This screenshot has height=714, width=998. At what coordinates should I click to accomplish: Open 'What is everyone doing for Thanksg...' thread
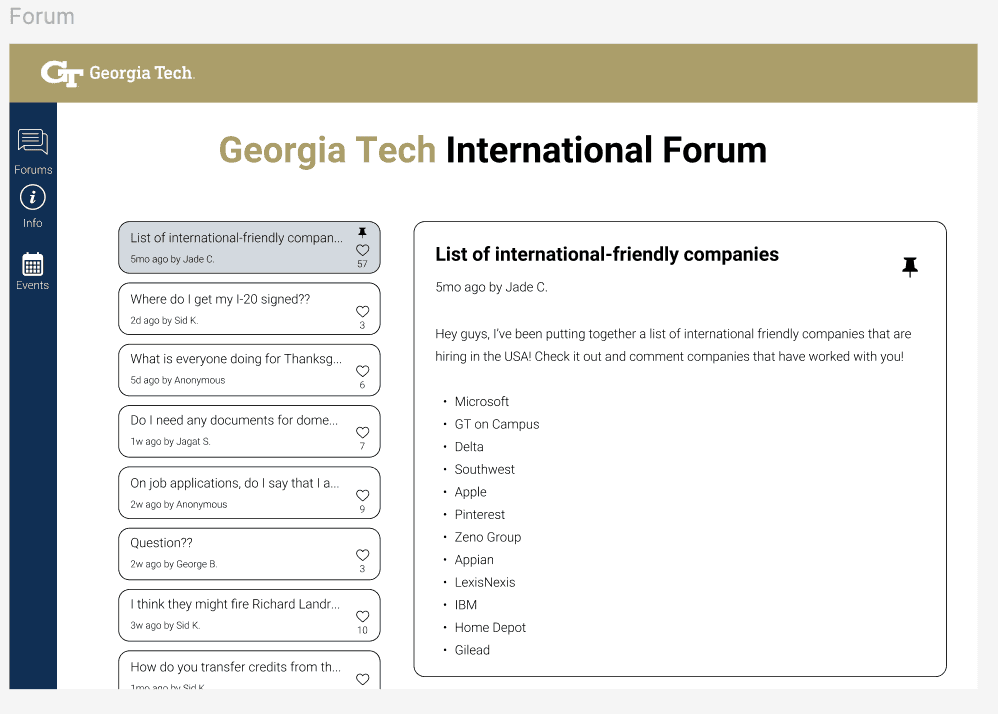249,370
